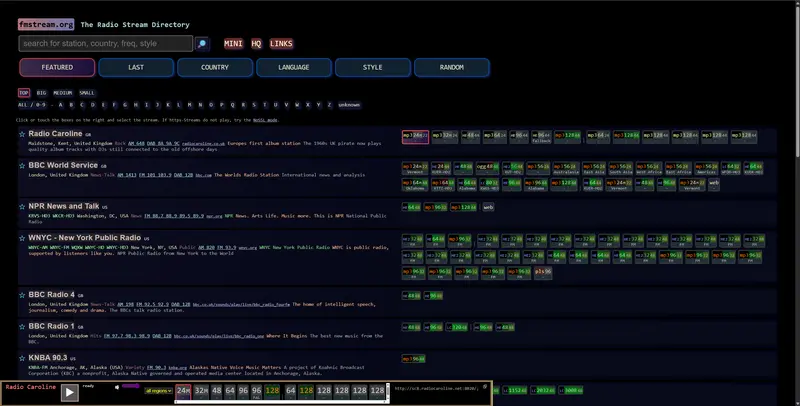Star Radio Caroline as favorite
This screenshot has width=800, height=406.
point(22,134)
